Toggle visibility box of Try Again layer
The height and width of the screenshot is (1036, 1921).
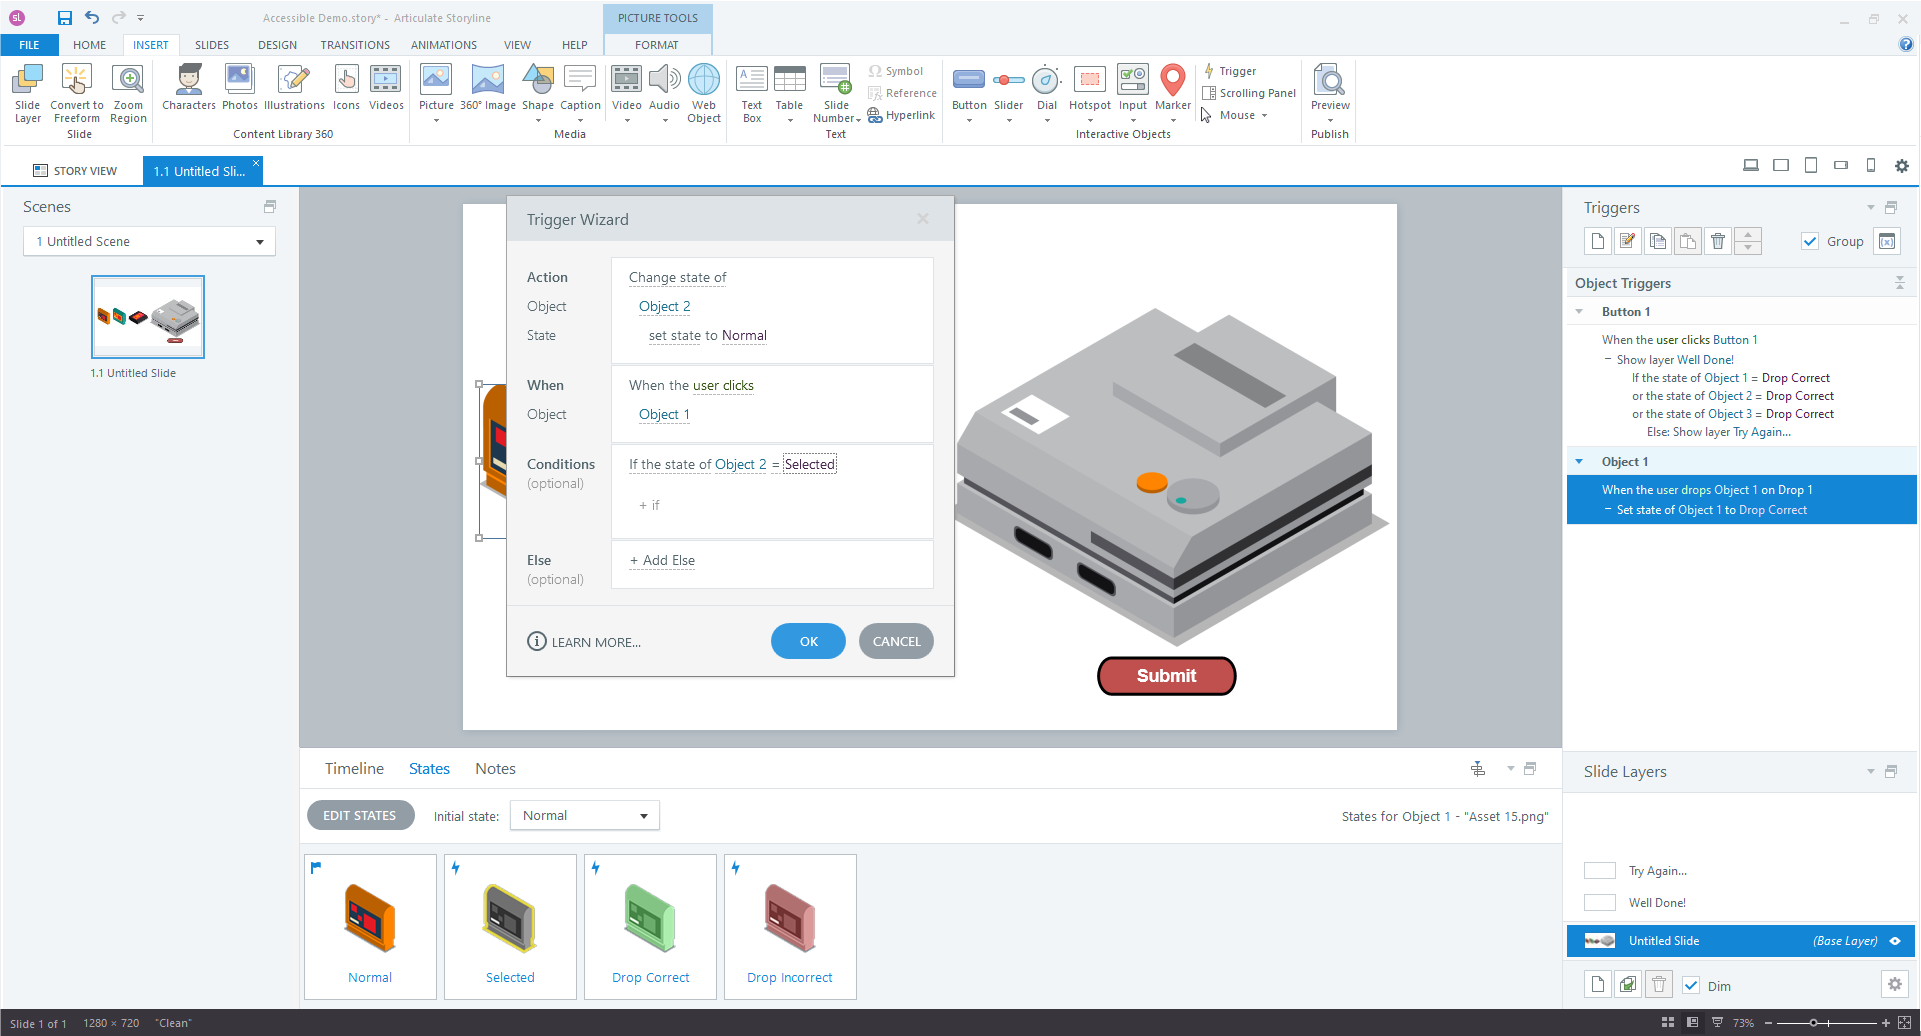click(1600, 871)
